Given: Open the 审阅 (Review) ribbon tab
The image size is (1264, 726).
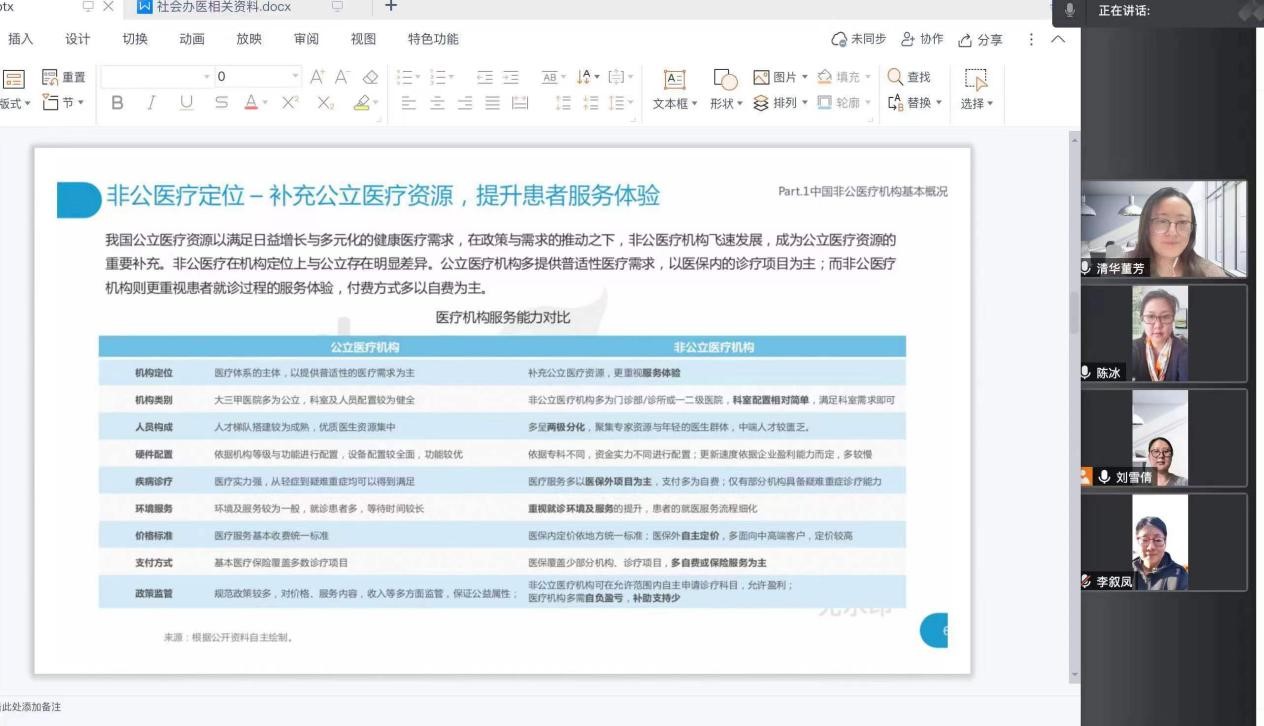Looking at the screenshot, I should click(x=306, y=39).
